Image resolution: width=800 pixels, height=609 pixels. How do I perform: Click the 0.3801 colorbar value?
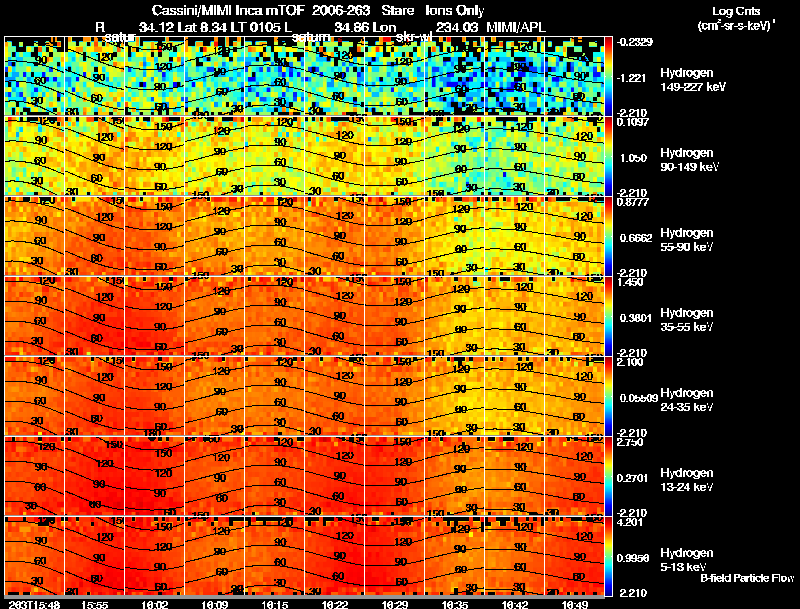click(636, 318)
